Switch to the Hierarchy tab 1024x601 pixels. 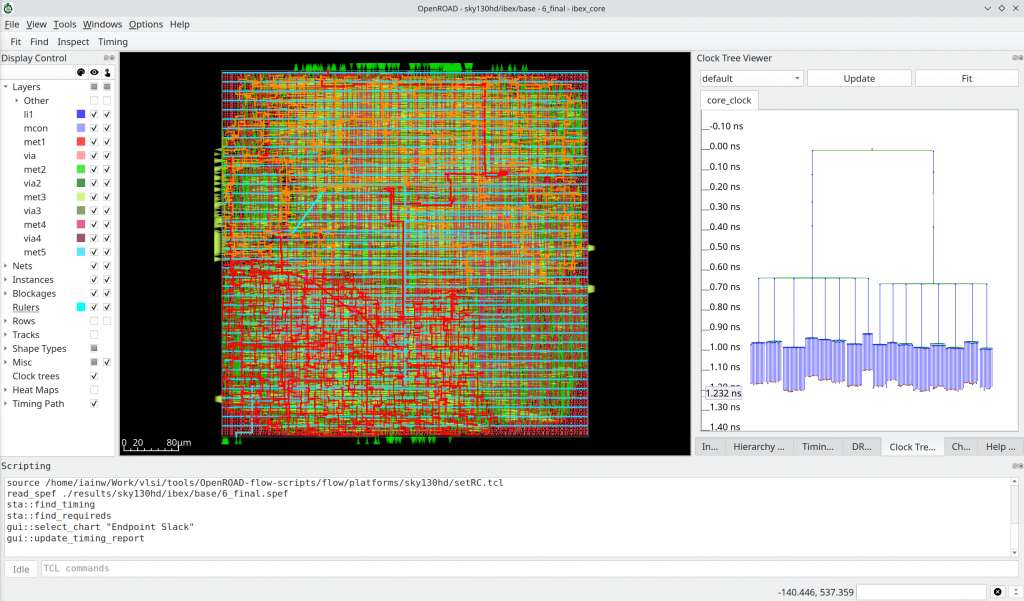758,446
